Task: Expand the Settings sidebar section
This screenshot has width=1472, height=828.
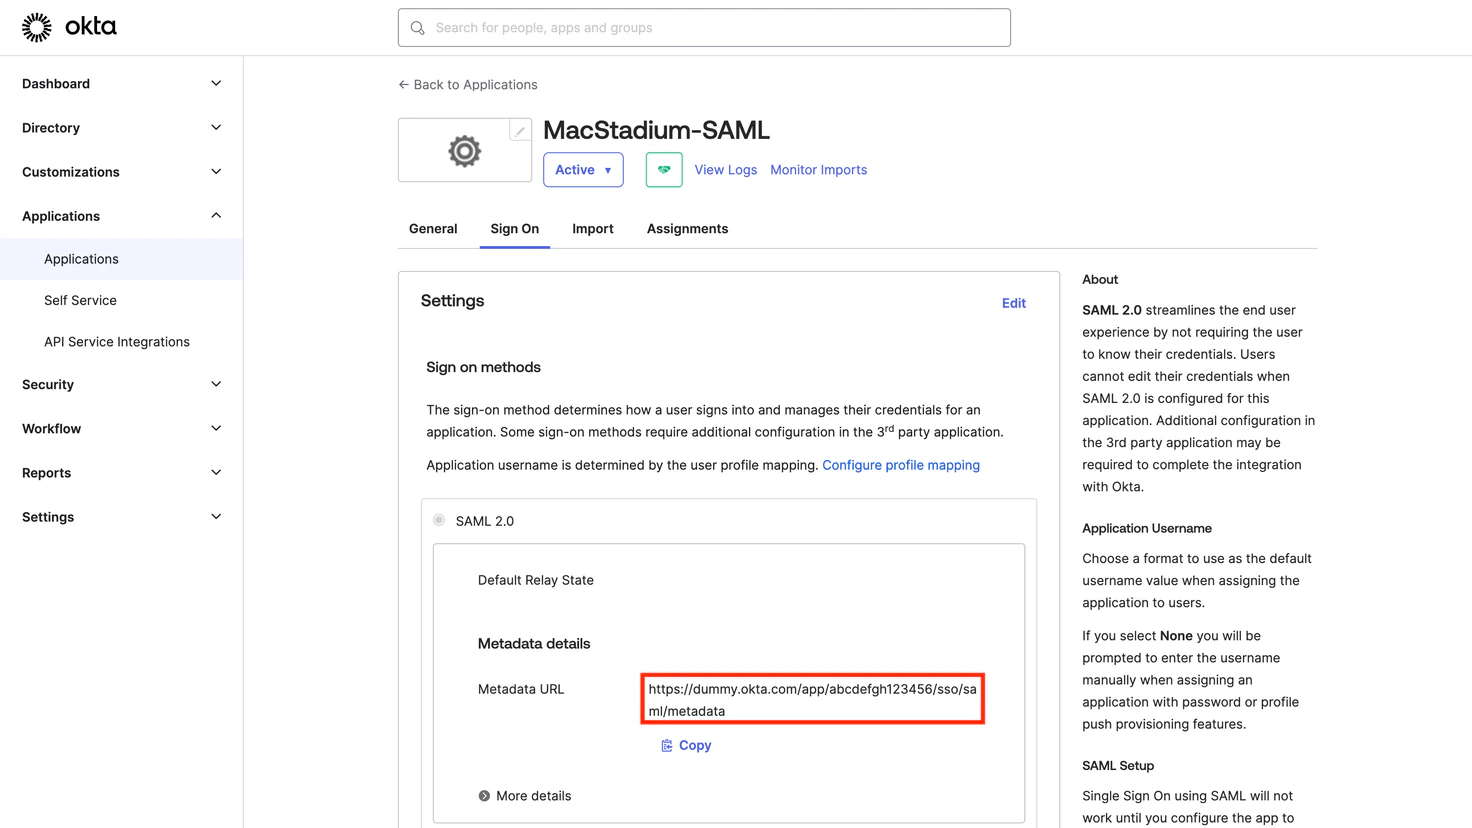Action: (121, 517)
